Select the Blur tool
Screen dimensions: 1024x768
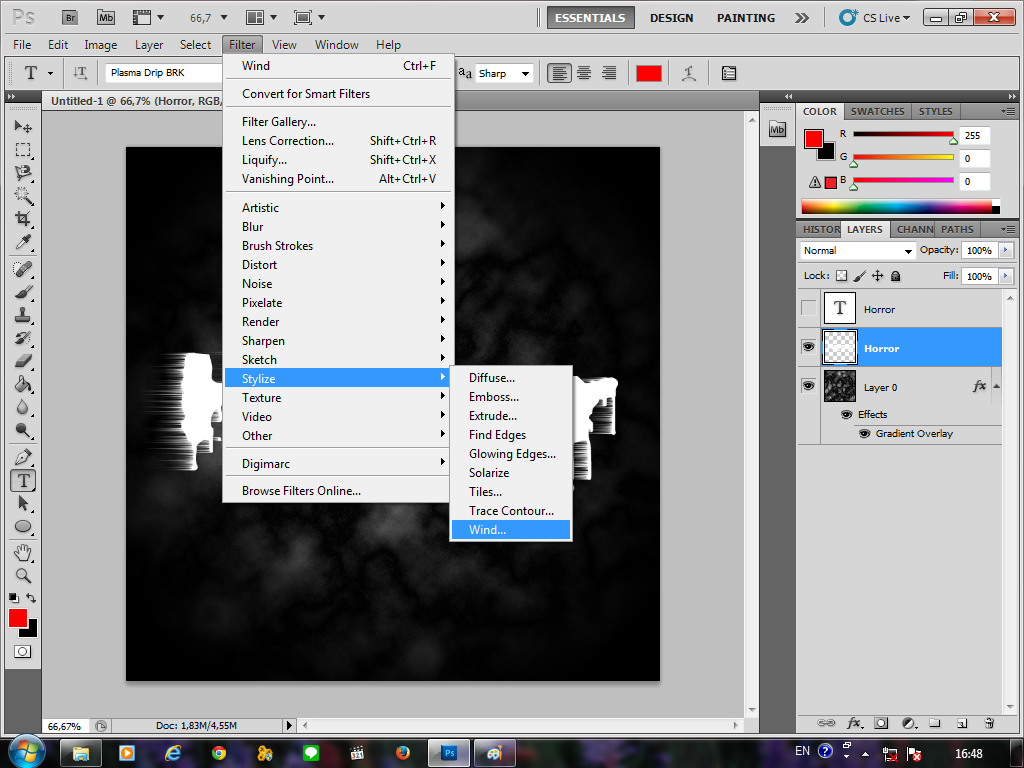[x=23, y=407]
